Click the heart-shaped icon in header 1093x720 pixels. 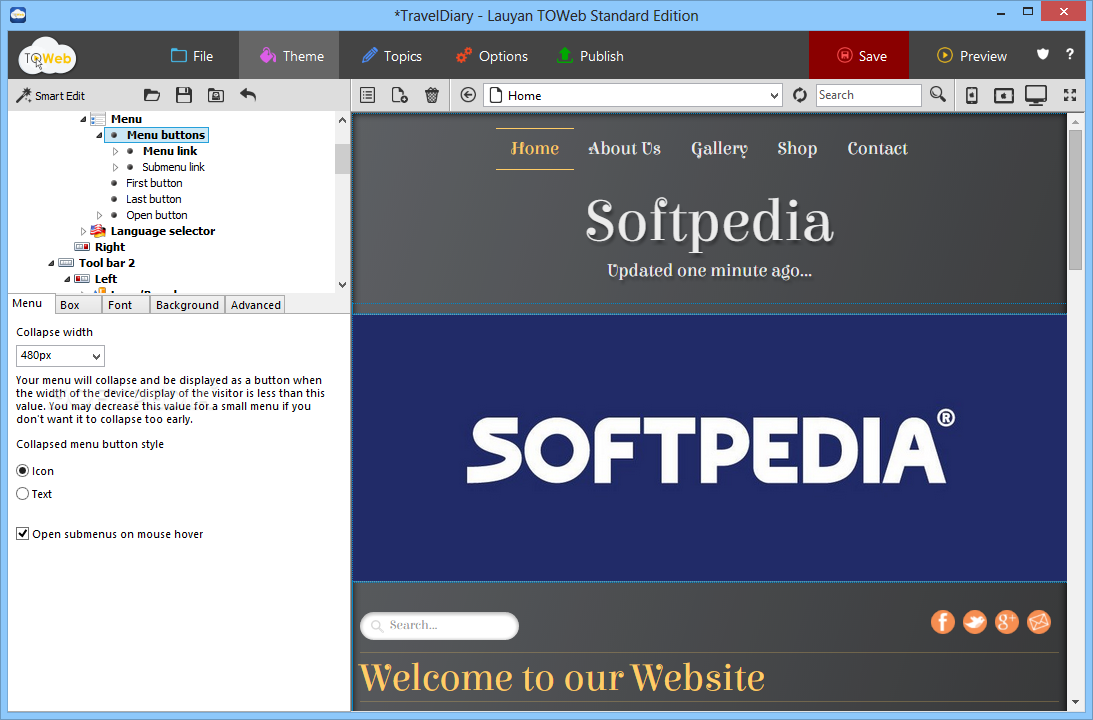[x=1043, y=54]
